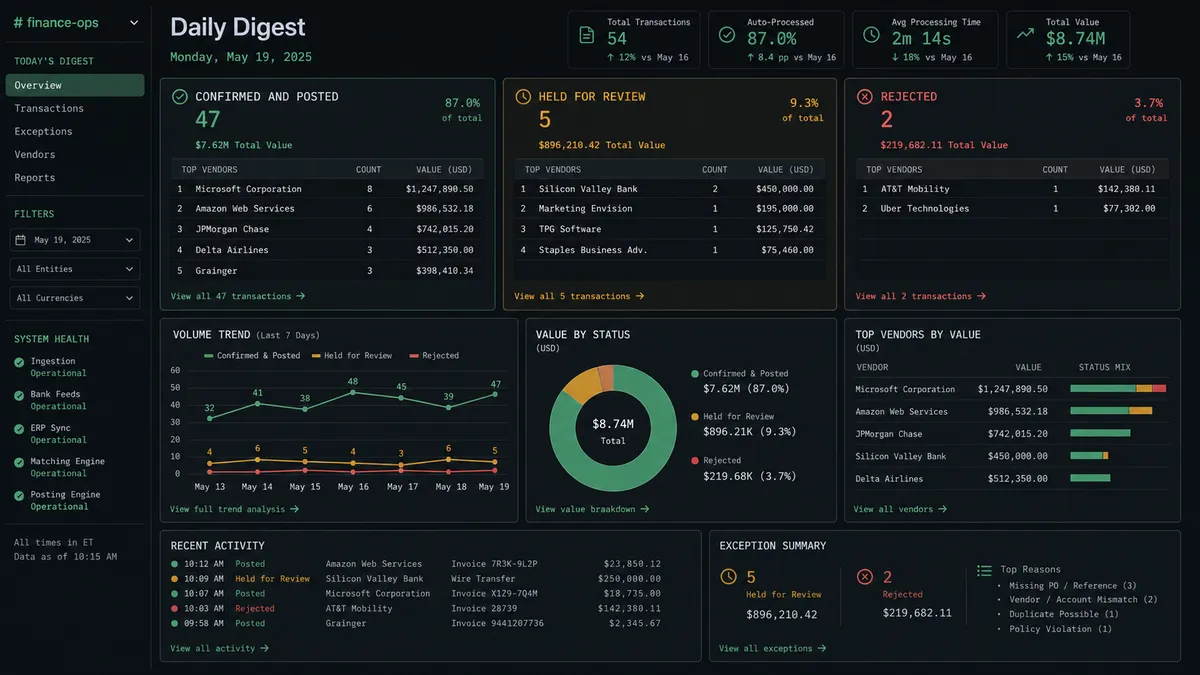Click View all 5 transactions link
This screenshot has width=1200, height=675.
click(579, 296)
